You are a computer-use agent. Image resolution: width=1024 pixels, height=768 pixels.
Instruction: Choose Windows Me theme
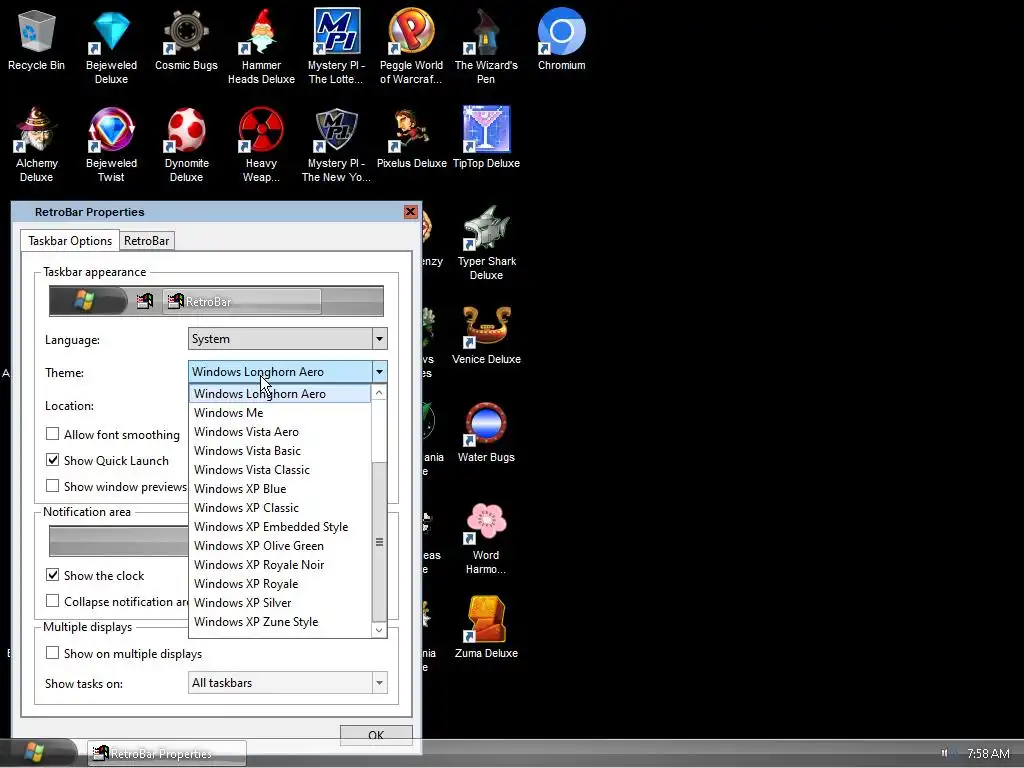pos(280,413)
